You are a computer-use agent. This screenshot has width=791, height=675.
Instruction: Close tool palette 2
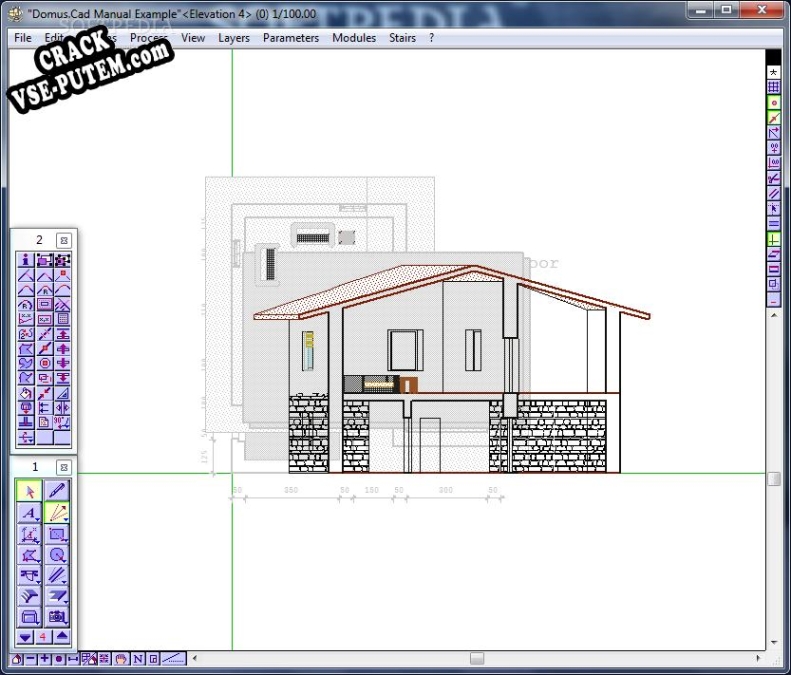[63, 240]
